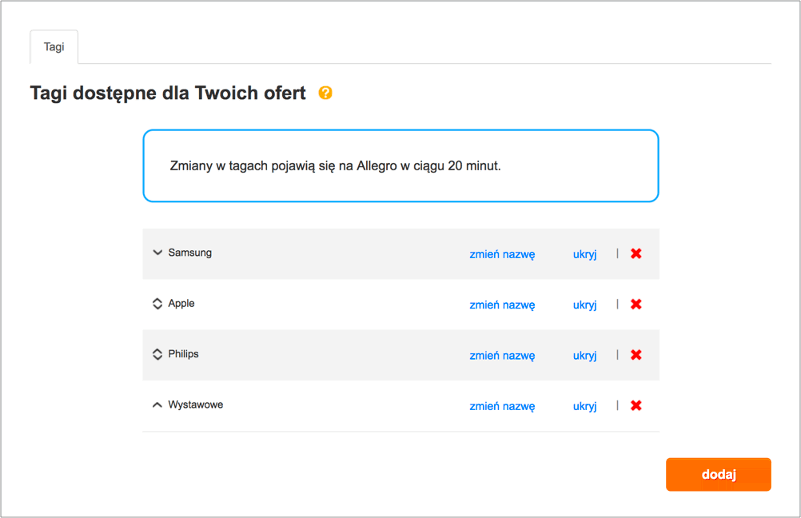Select the Philips tag name text
This screenshot has height=518, width=801.
(x=183, y=354)
